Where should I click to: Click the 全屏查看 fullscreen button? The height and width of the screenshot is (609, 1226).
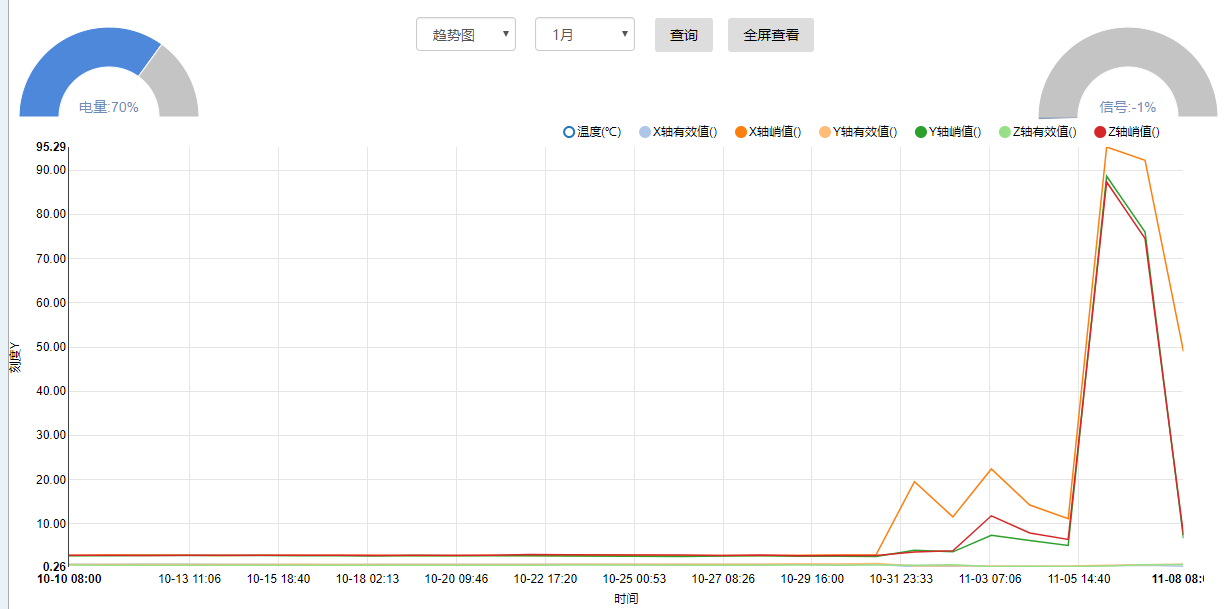(x=771, y=35)
